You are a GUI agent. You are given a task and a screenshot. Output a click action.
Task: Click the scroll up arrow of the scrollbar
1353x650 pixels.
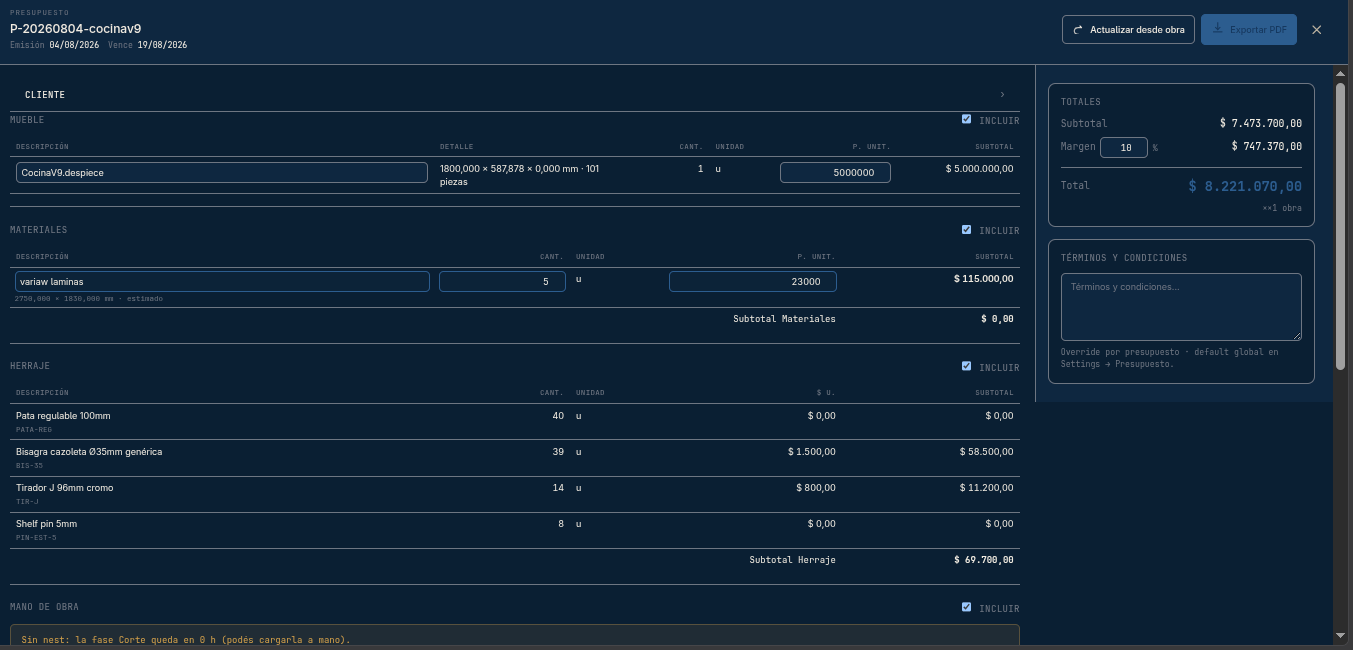point(1340,73)
